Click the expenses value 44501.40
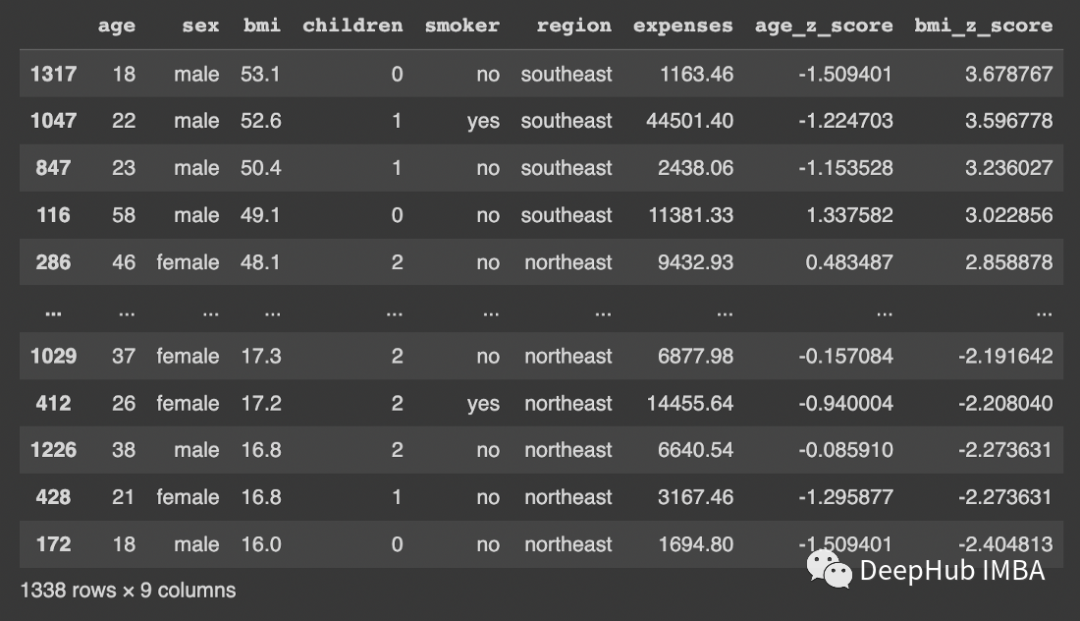The height and width of the screenshot is (621, 1080). (690, 121)
